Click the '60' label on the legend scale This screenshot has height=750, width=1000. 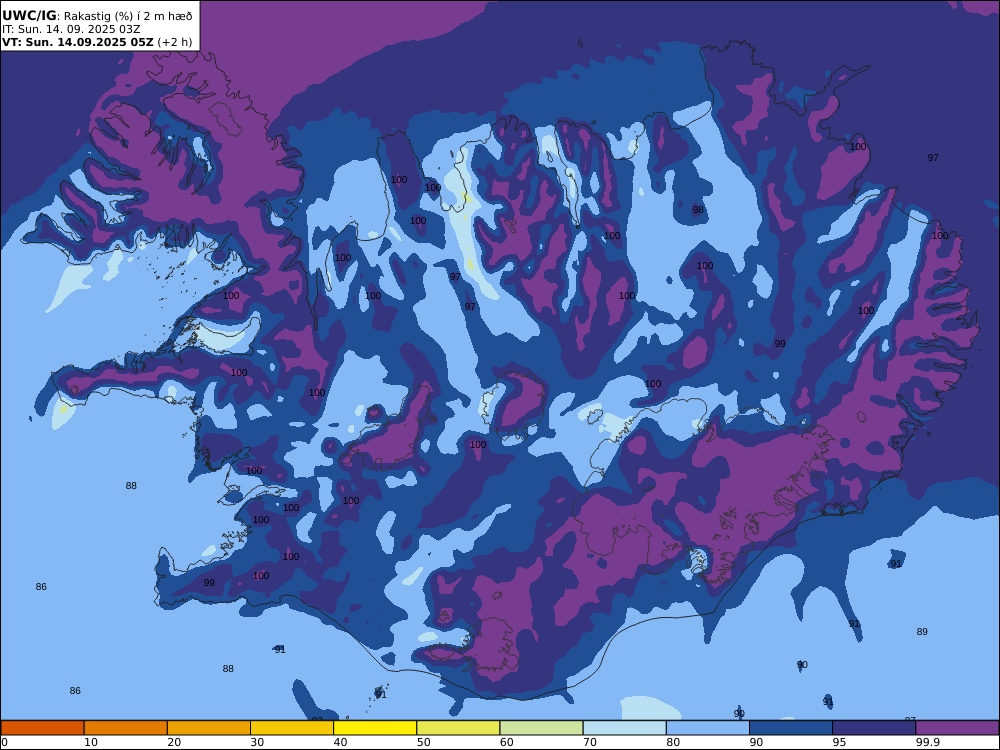(x=507, y=742)
